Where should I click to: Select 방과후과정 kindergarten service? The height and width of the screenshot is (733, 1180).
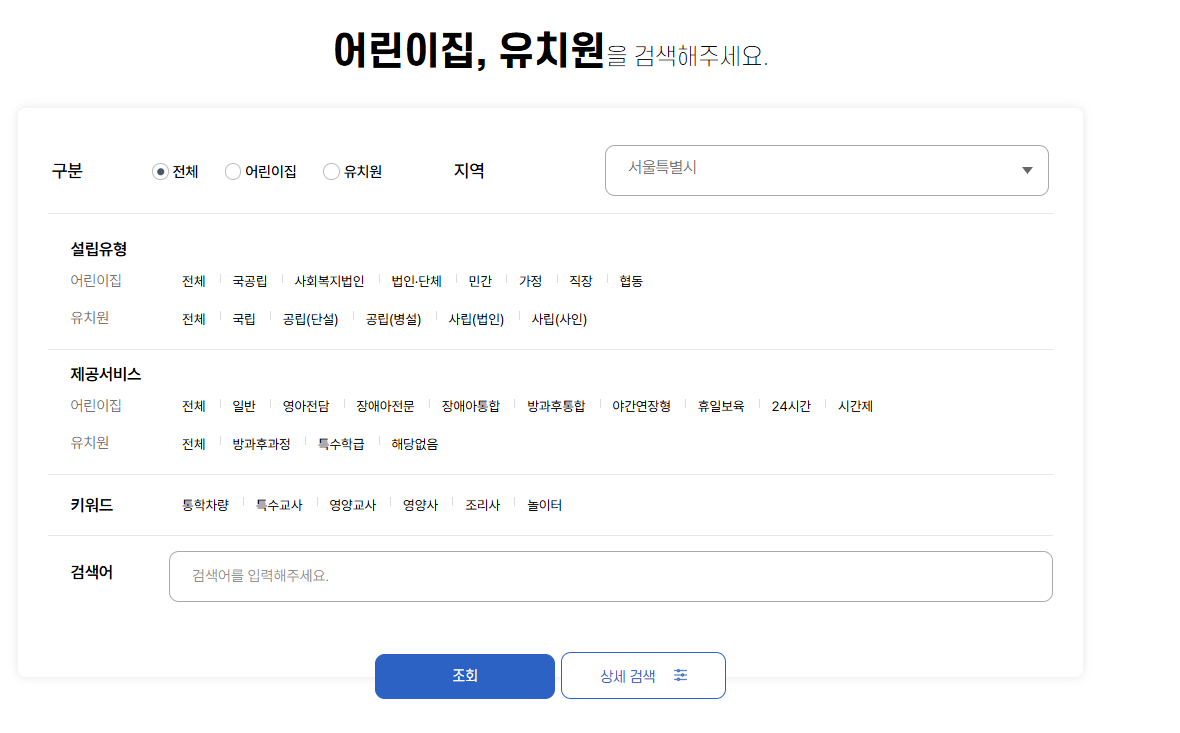(x=261, y=444)
